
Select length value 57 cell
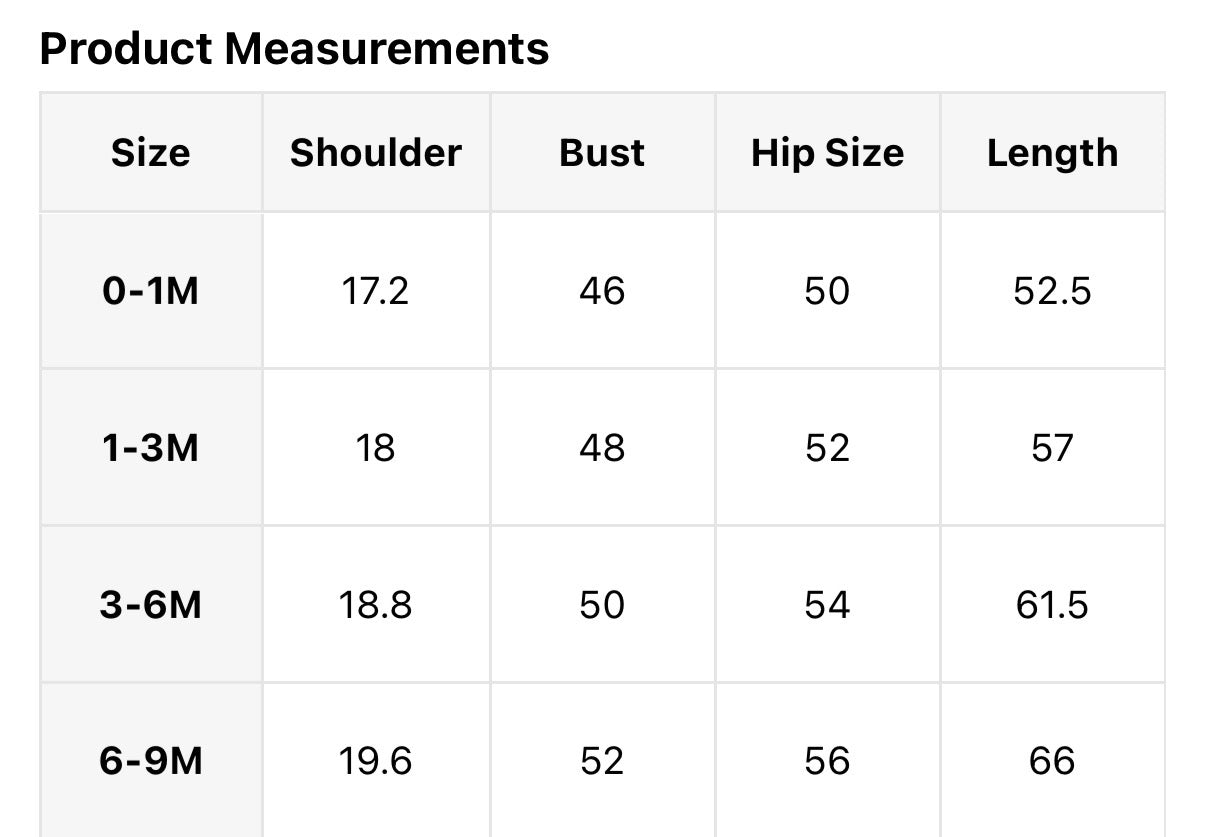pos(1052,448)
